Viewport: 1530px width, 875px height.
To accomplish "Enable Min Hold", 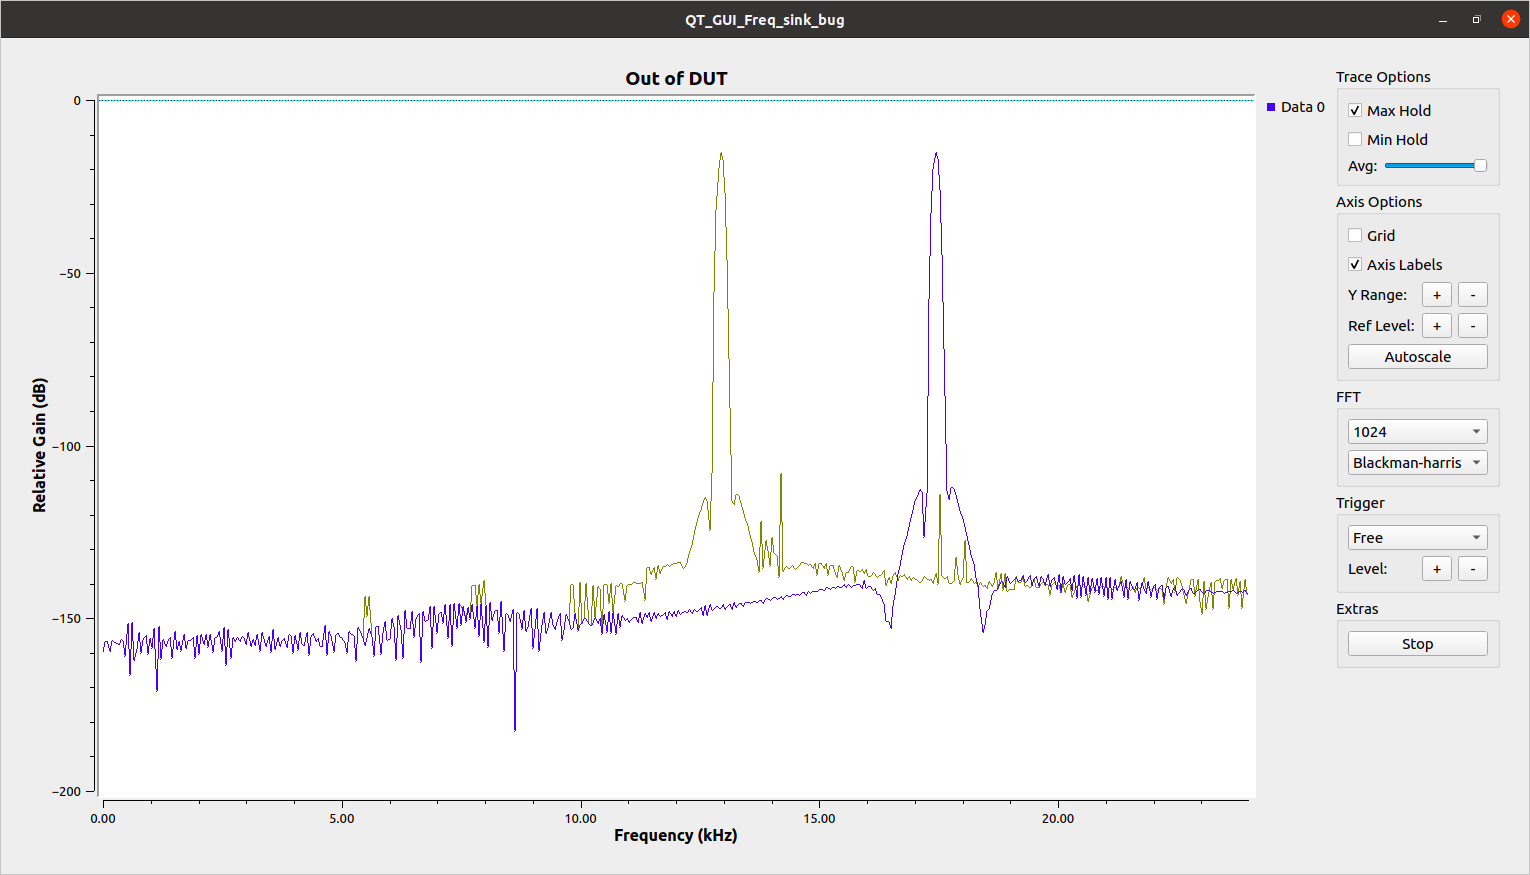I will pyautogui.click(x=1356, y=139).
